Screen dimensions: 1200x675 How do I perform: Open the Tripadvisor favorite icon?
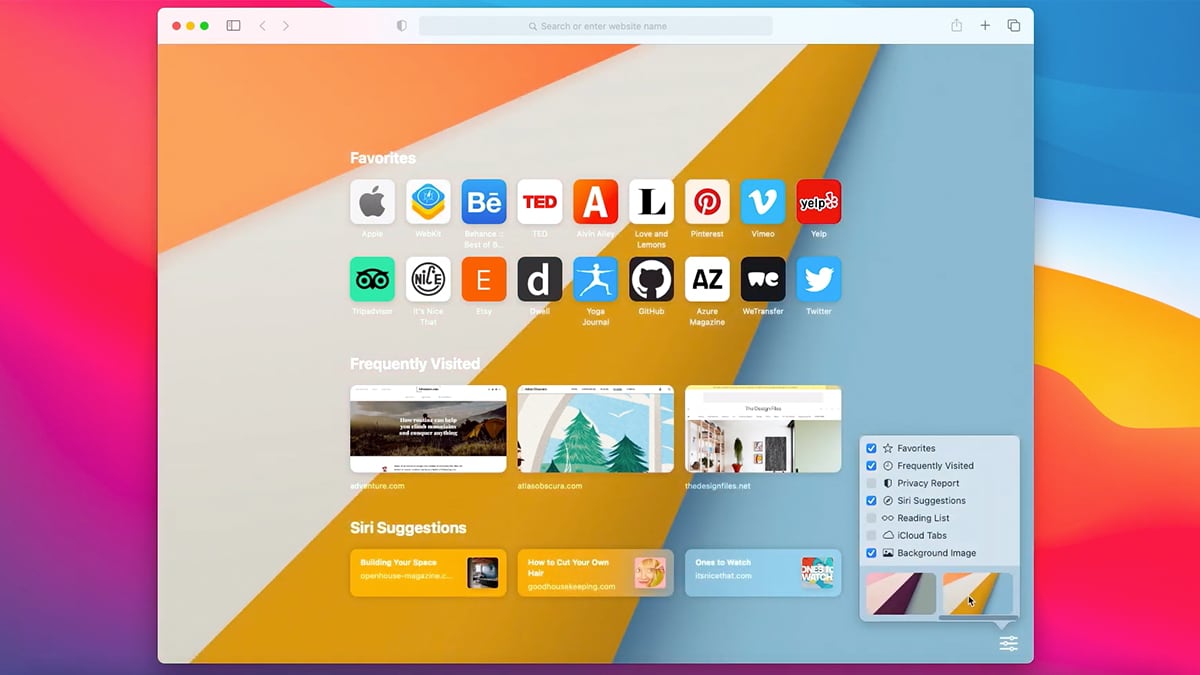[372, 279]
